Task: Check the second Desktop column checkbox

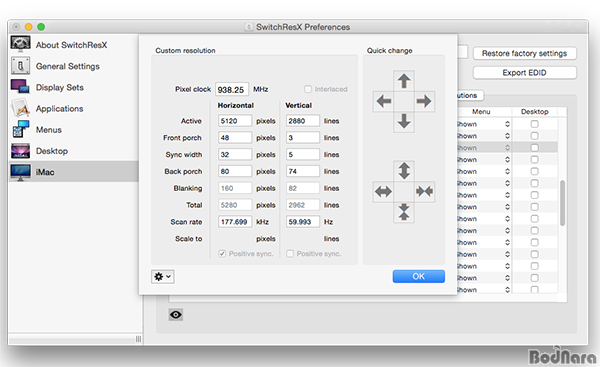Action: coord(535,136)
